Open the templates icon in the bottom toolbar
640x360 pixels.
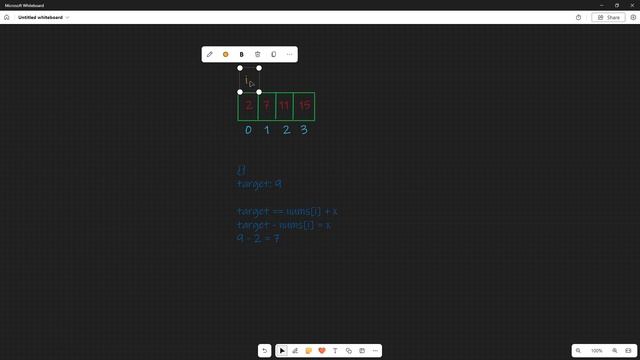click(x=362, y=351)
